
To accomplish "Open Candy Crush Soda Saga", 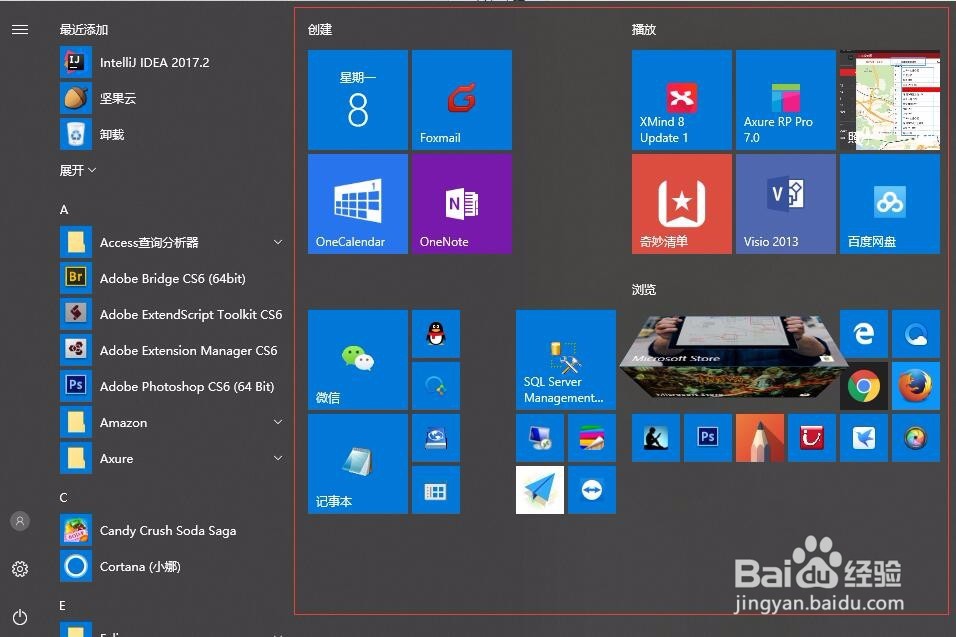I will pos(173,530).
